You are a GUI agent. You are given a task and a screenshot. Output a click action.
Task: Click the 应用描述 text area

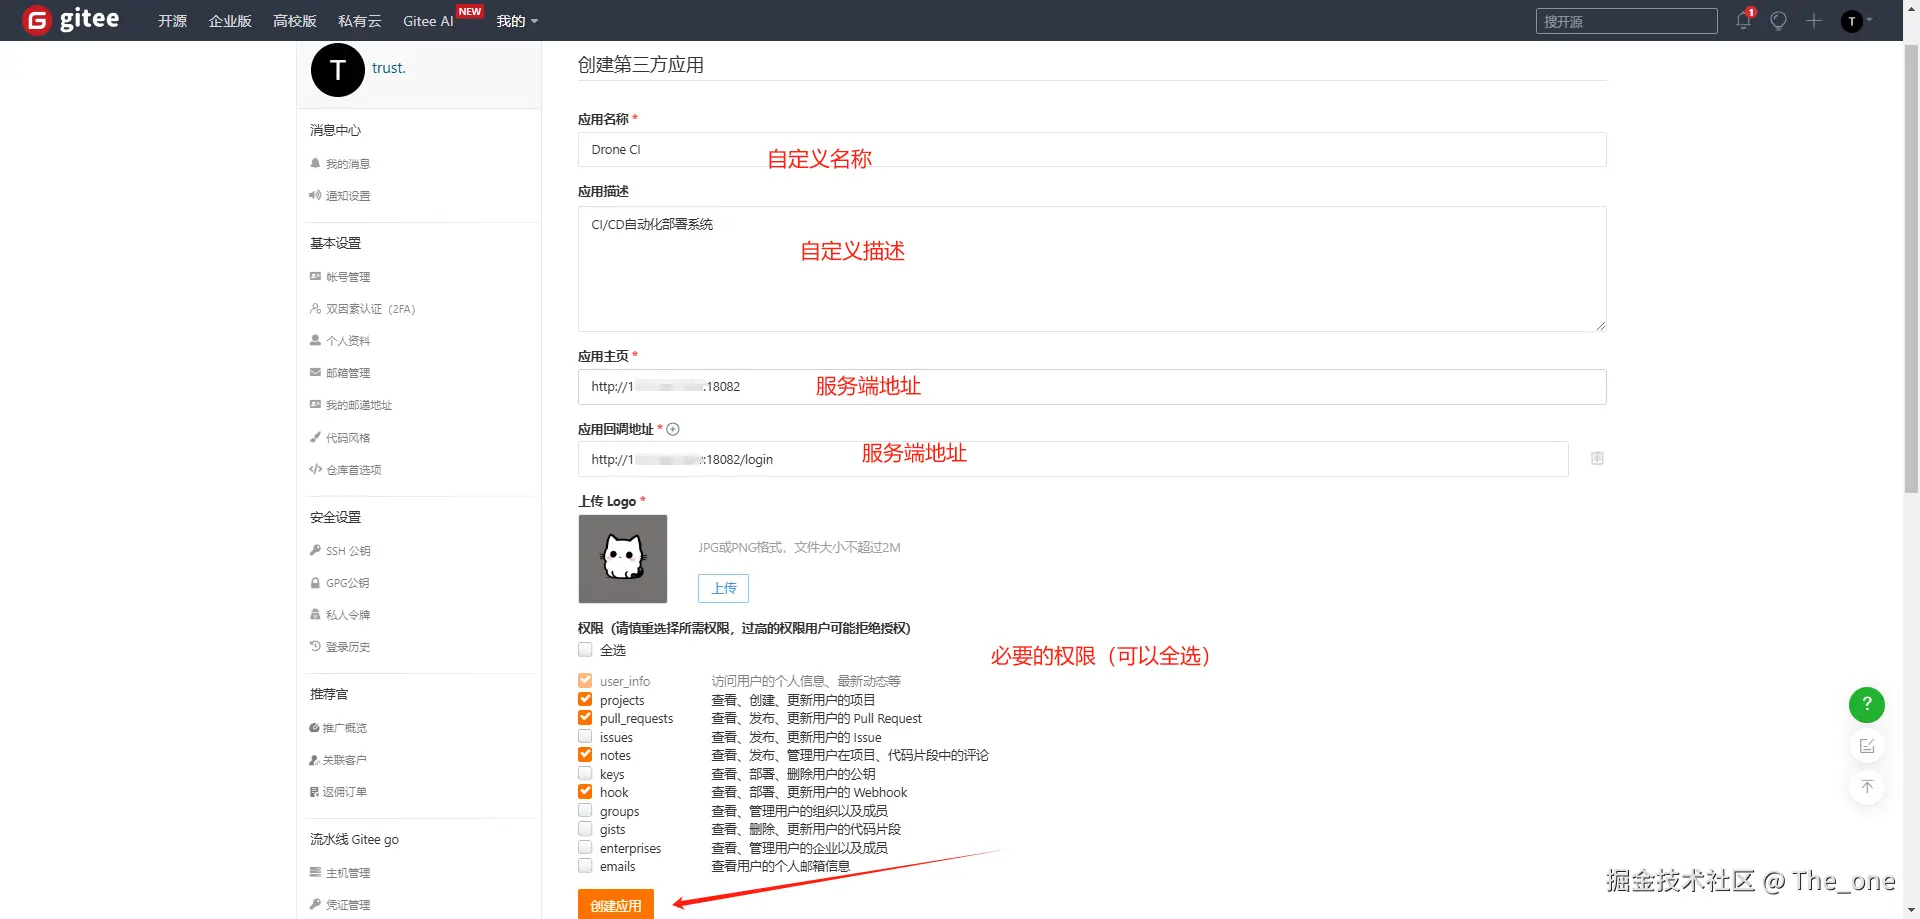[1092, 269]
